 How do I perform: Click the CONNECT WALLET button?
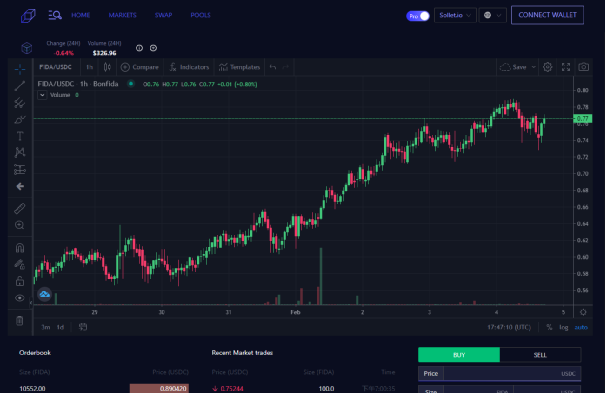(547, 15)
